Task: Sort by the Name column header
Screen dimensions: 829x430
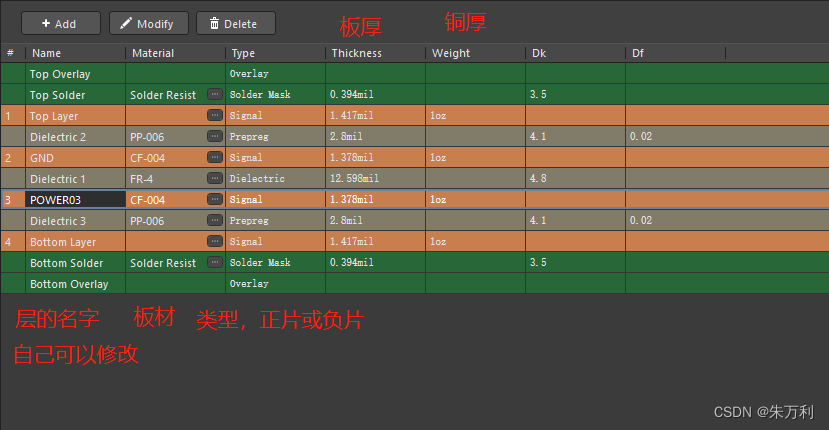Action: tap(76, 53)
